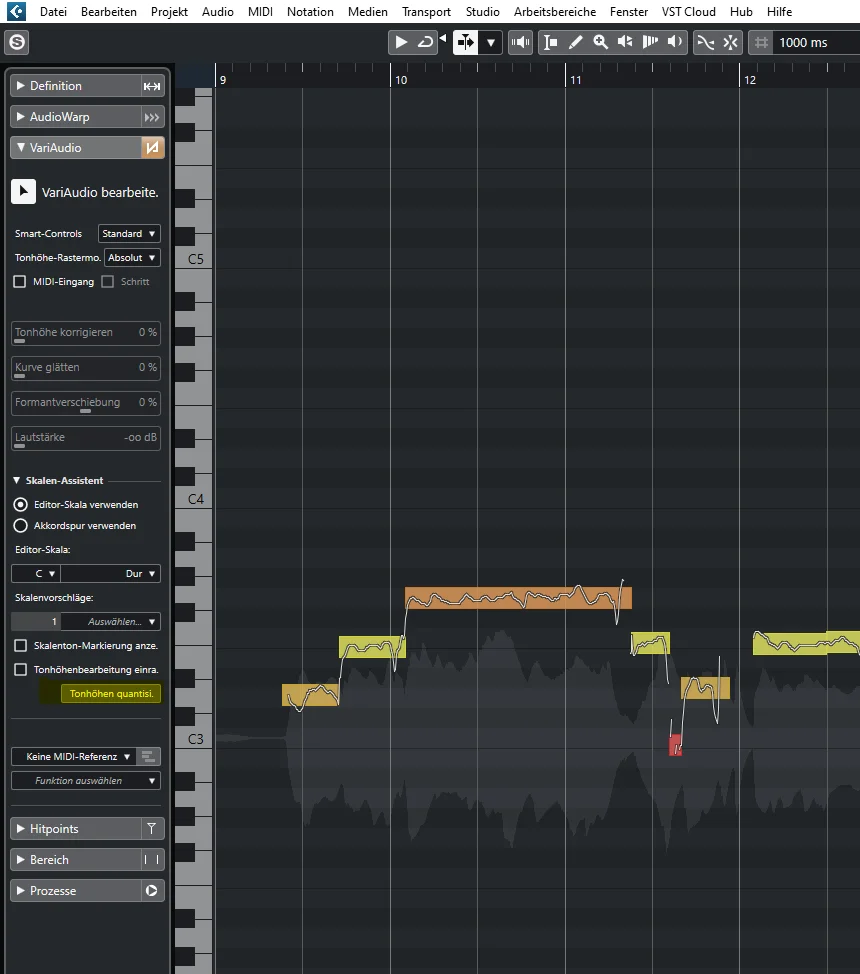Tick the Schritt checkbox
Viewport: 860px width, 974px height.
(108, 282)
